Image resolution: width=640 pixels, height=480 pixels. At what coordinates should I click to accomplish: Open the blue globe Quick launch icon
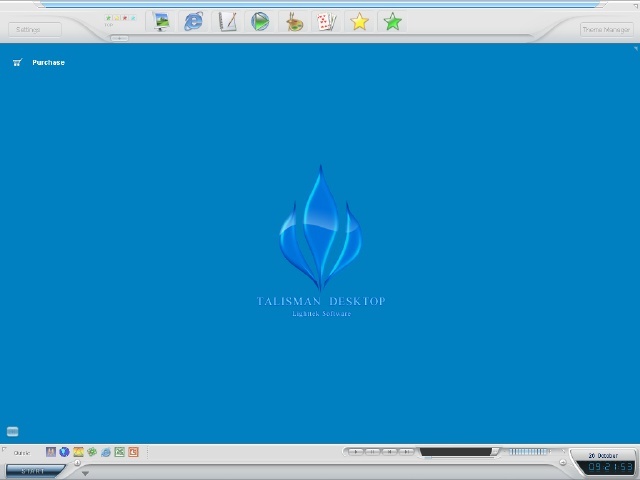[64, 452]
